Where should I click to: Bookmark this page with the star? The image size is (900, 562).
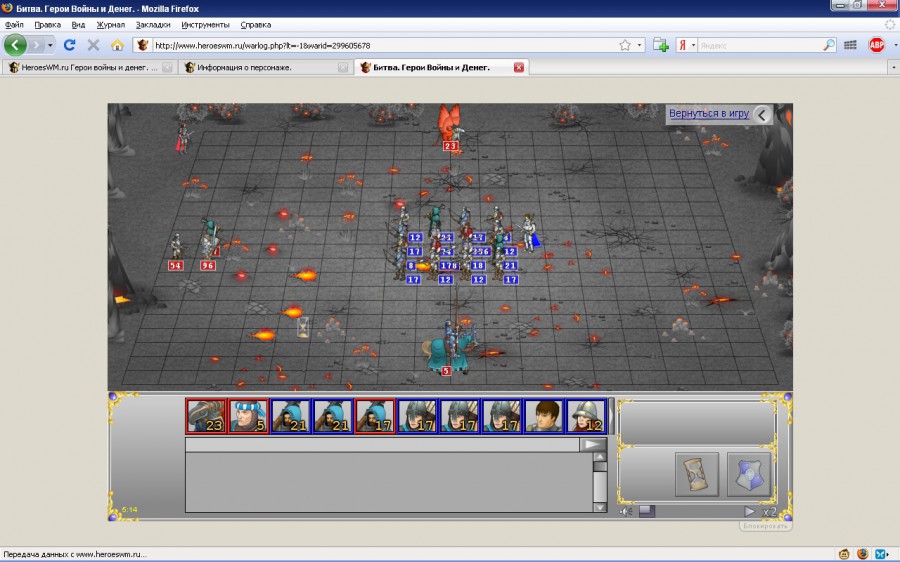click(625, 45)
